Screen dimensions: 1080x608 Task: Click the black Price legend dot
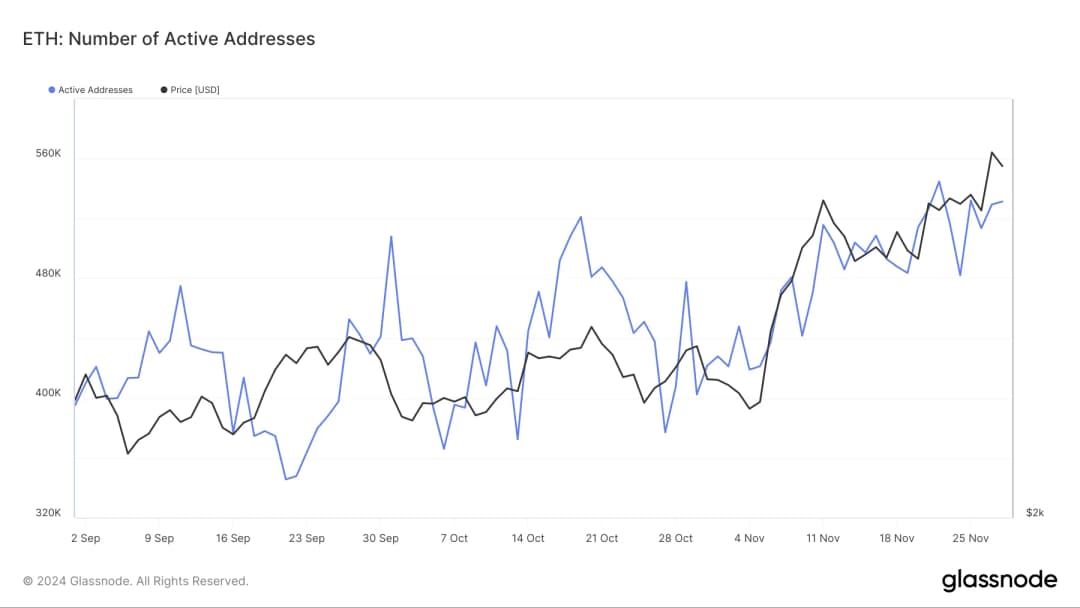164,90
